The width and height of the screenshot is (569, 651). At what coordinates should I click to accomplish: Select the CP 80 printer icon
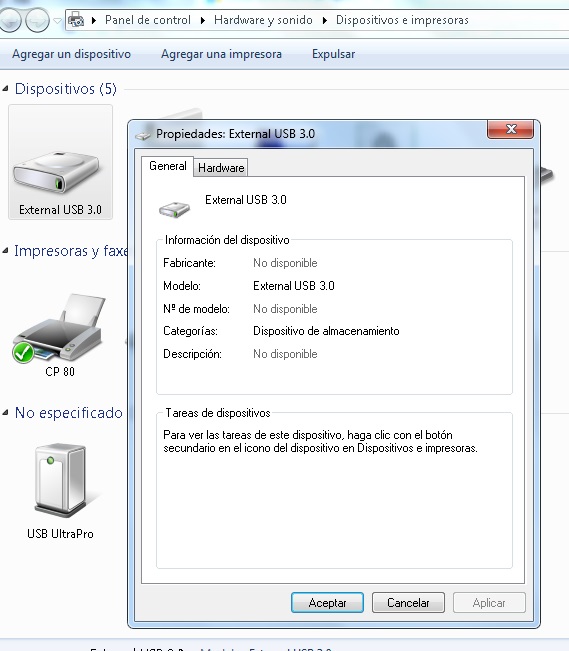59,328
